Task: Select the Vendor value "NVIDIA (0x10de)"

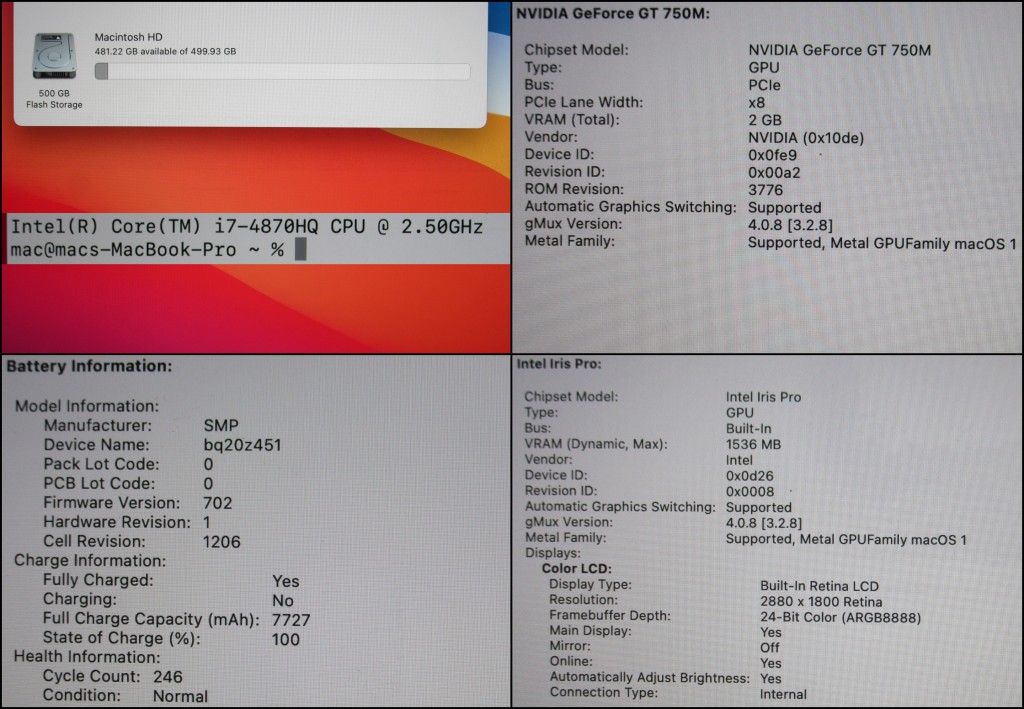Action: (x=806, y=138)
